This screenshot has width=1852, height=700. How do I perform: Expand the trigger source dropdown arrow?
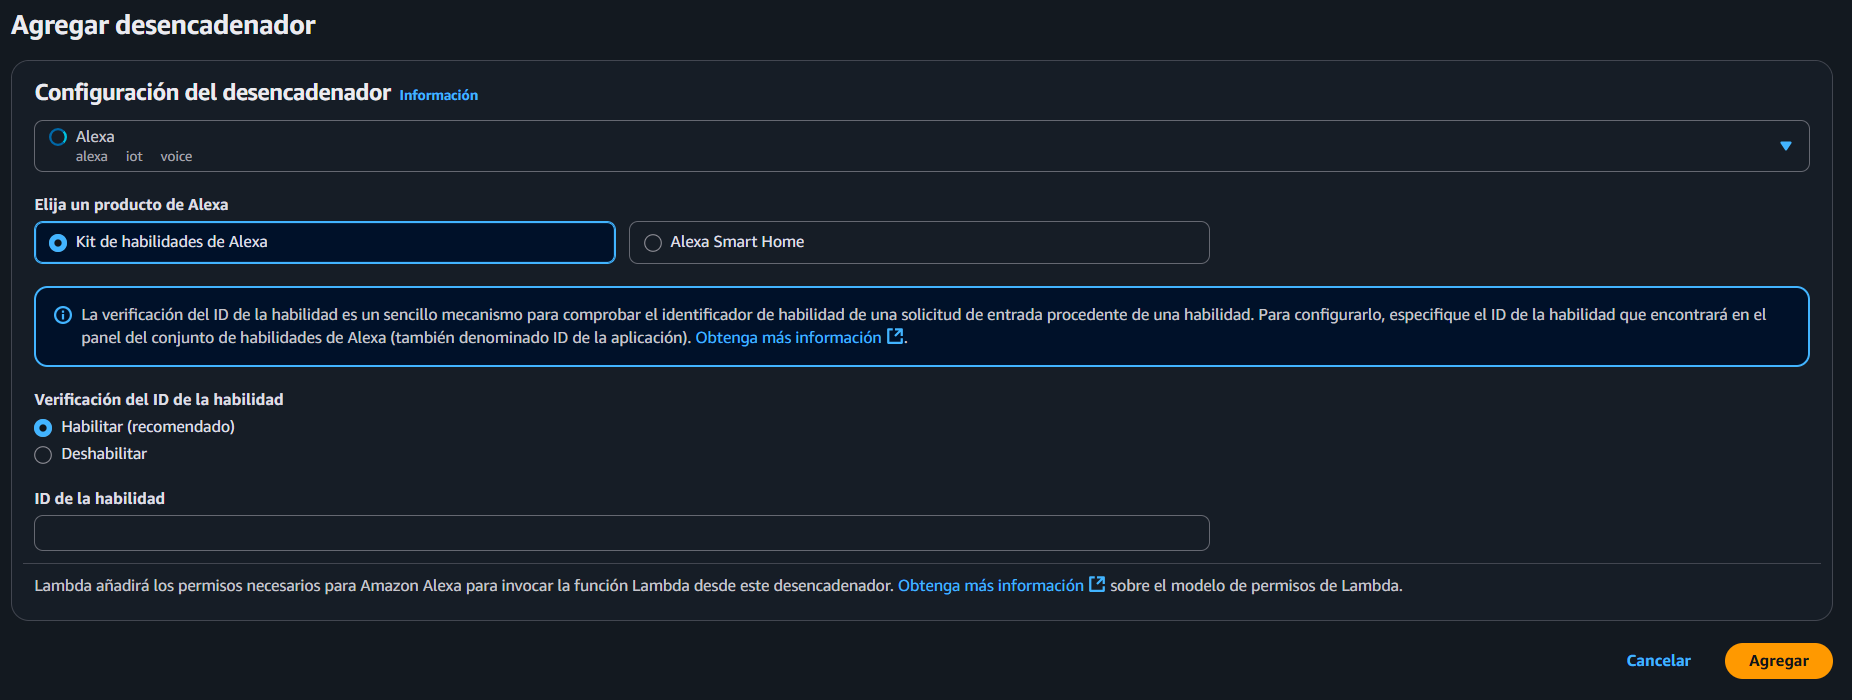[x=1785, y=146]
